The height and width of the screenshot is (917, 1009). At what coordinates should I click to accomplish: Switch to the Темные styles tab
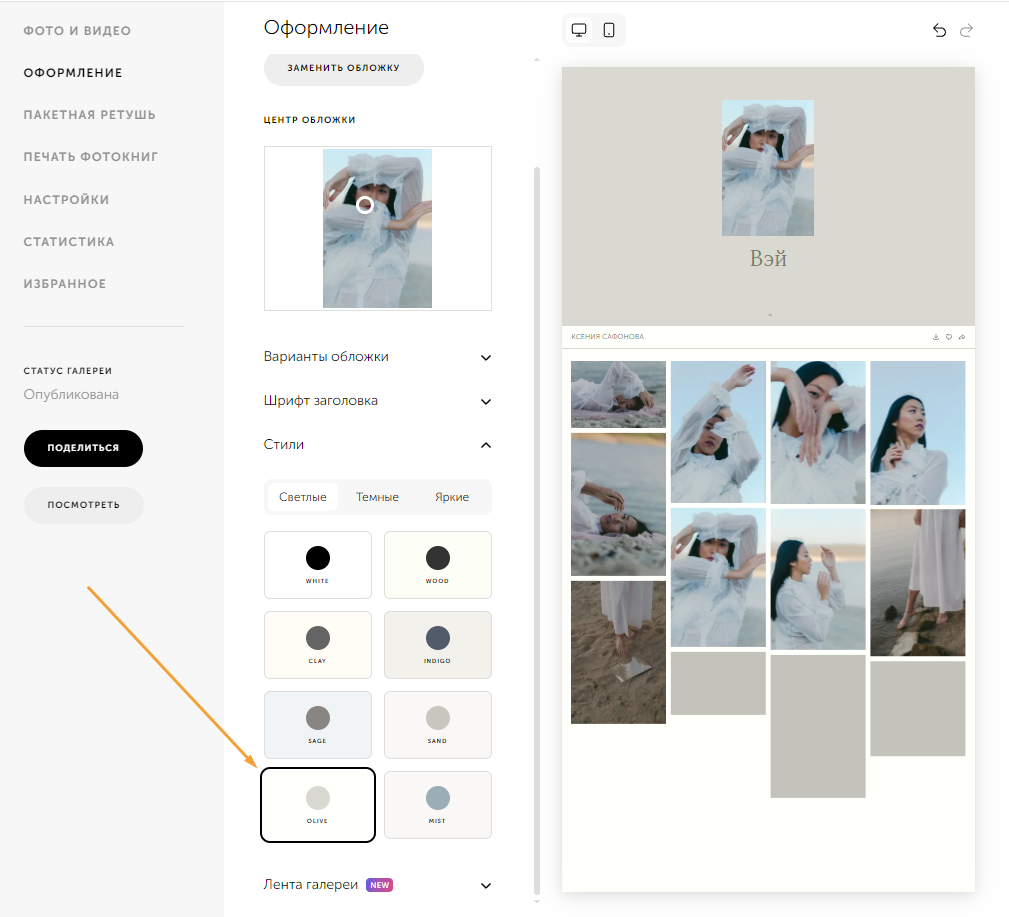[x=377, y=497]
